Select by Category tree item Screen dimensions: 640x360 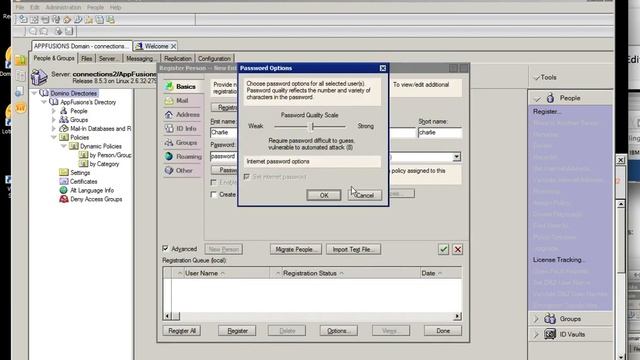[x=104, y=164]
